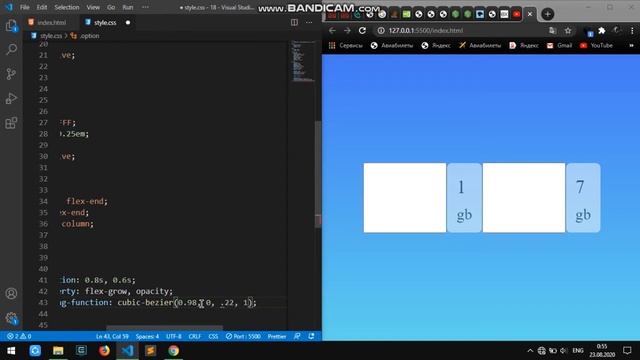Open the File menu
The width and height of the screenshot is (640, 360).
pos(24,7)
